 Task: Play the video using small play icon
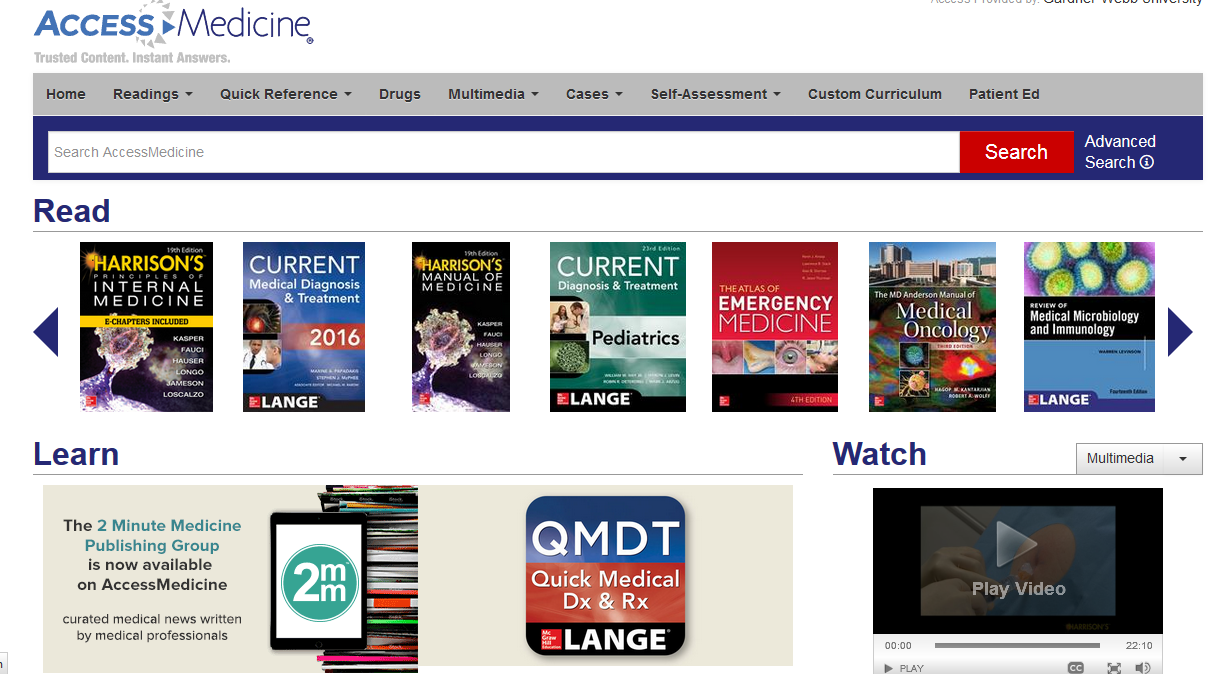[889, 667]
